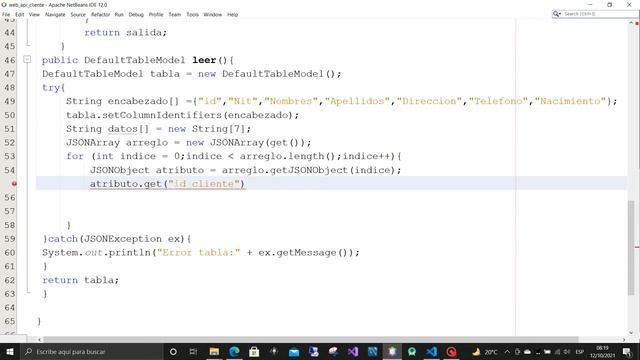Open Microsoft Store from the taskbar
Viewport: 640px width, 360px height.
point(254,351)
